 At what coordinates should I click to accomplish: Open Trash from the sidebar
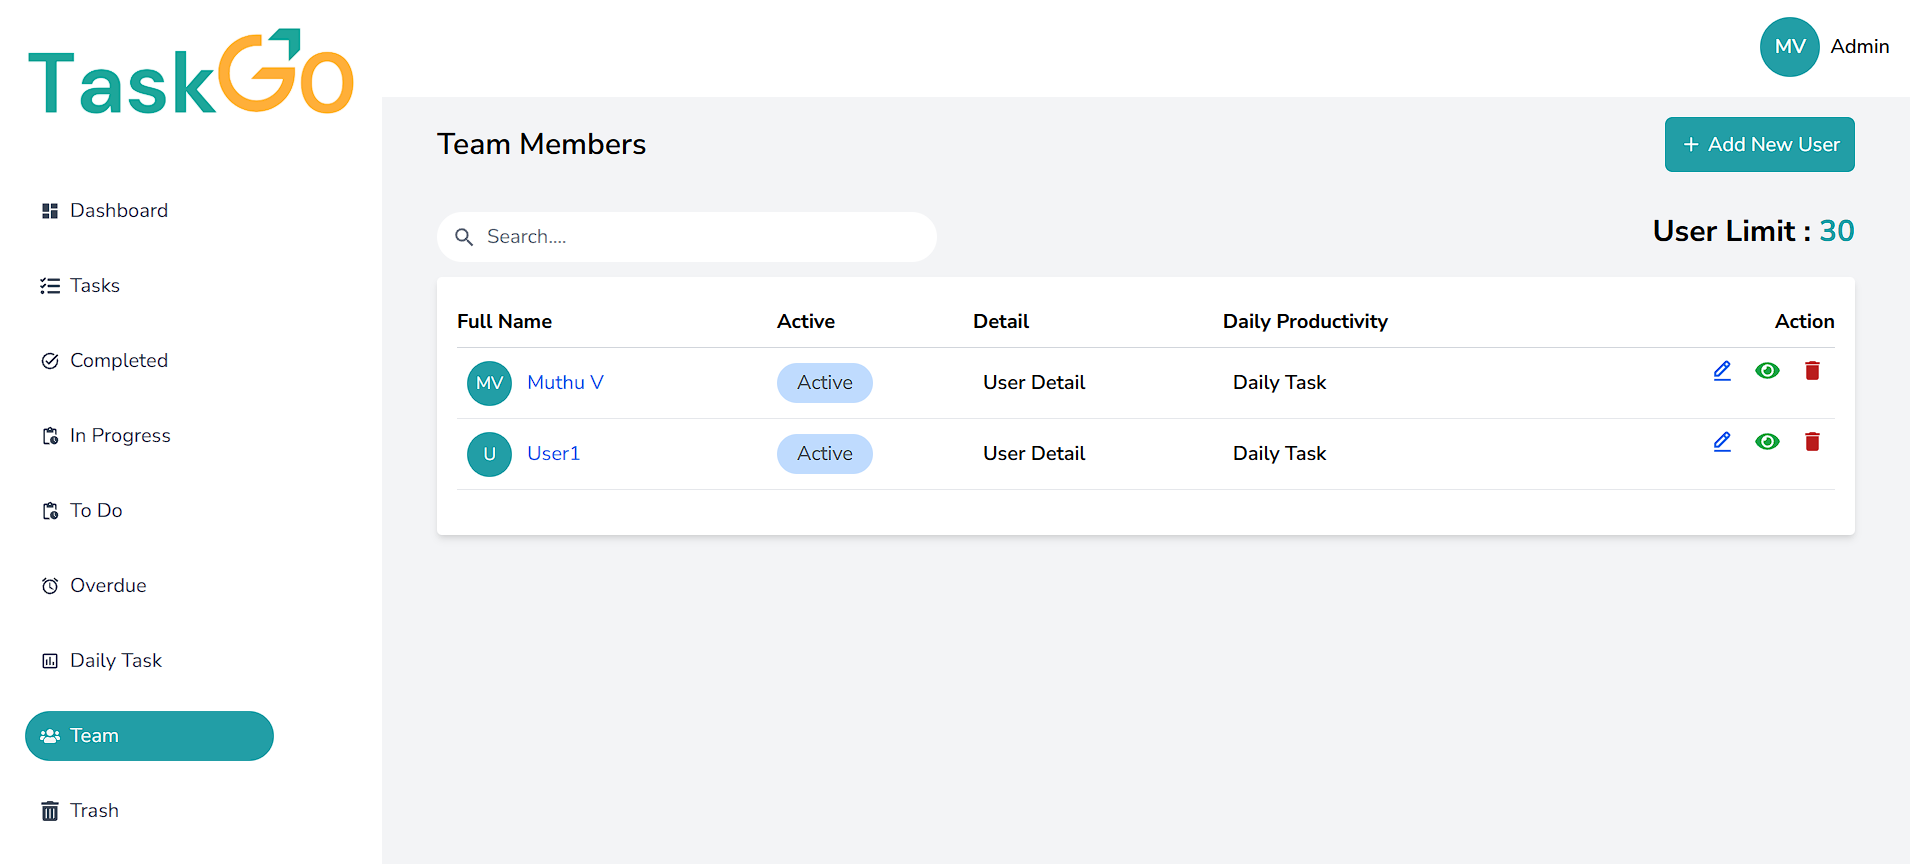(94, 811)
